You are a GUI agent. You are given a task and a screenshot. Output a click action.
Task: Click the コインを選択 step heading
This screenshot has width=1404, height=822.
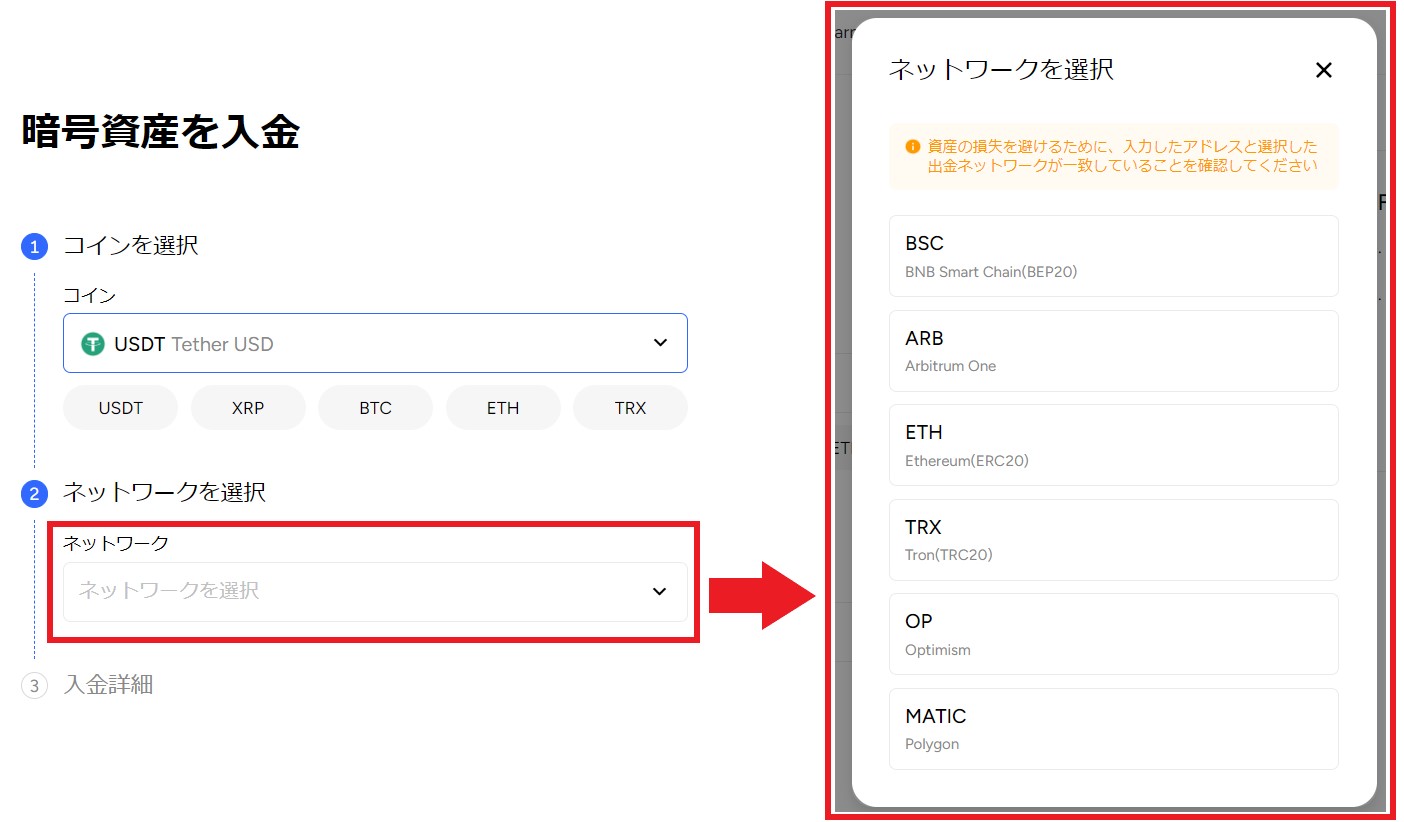(x=131, y=245)
